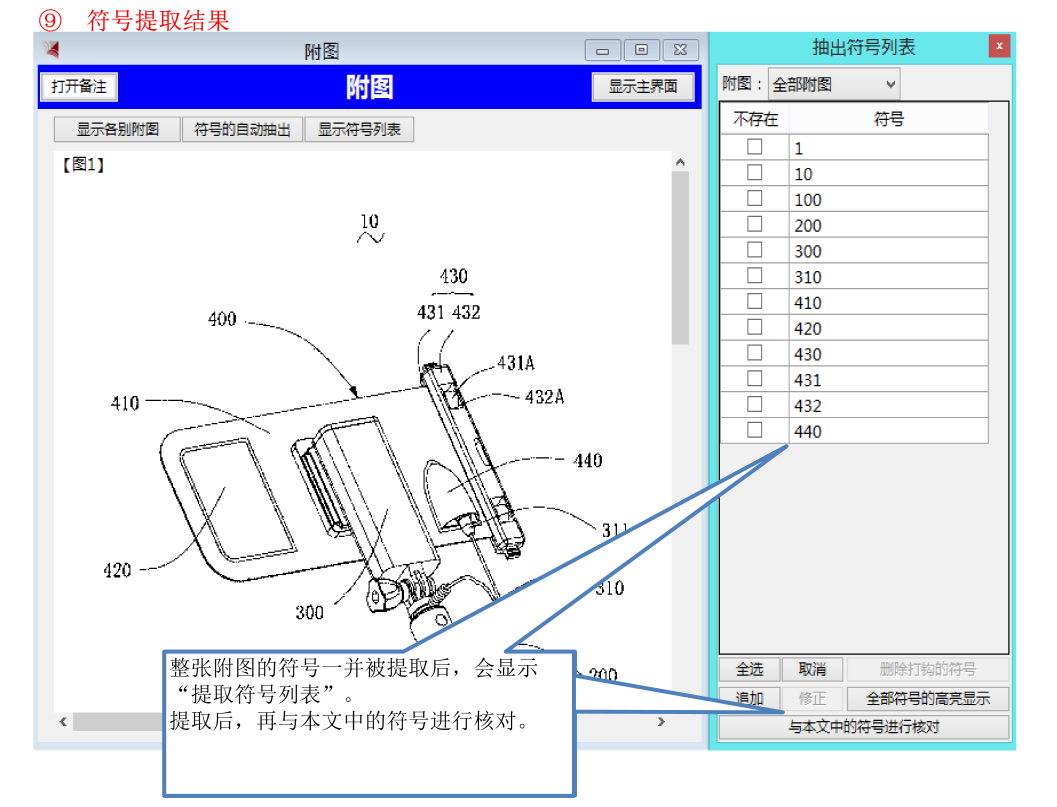This screenshot has height=807, width=1057.
Task: Select the symbol cell reading 430
Action: [x=888, y=354]
